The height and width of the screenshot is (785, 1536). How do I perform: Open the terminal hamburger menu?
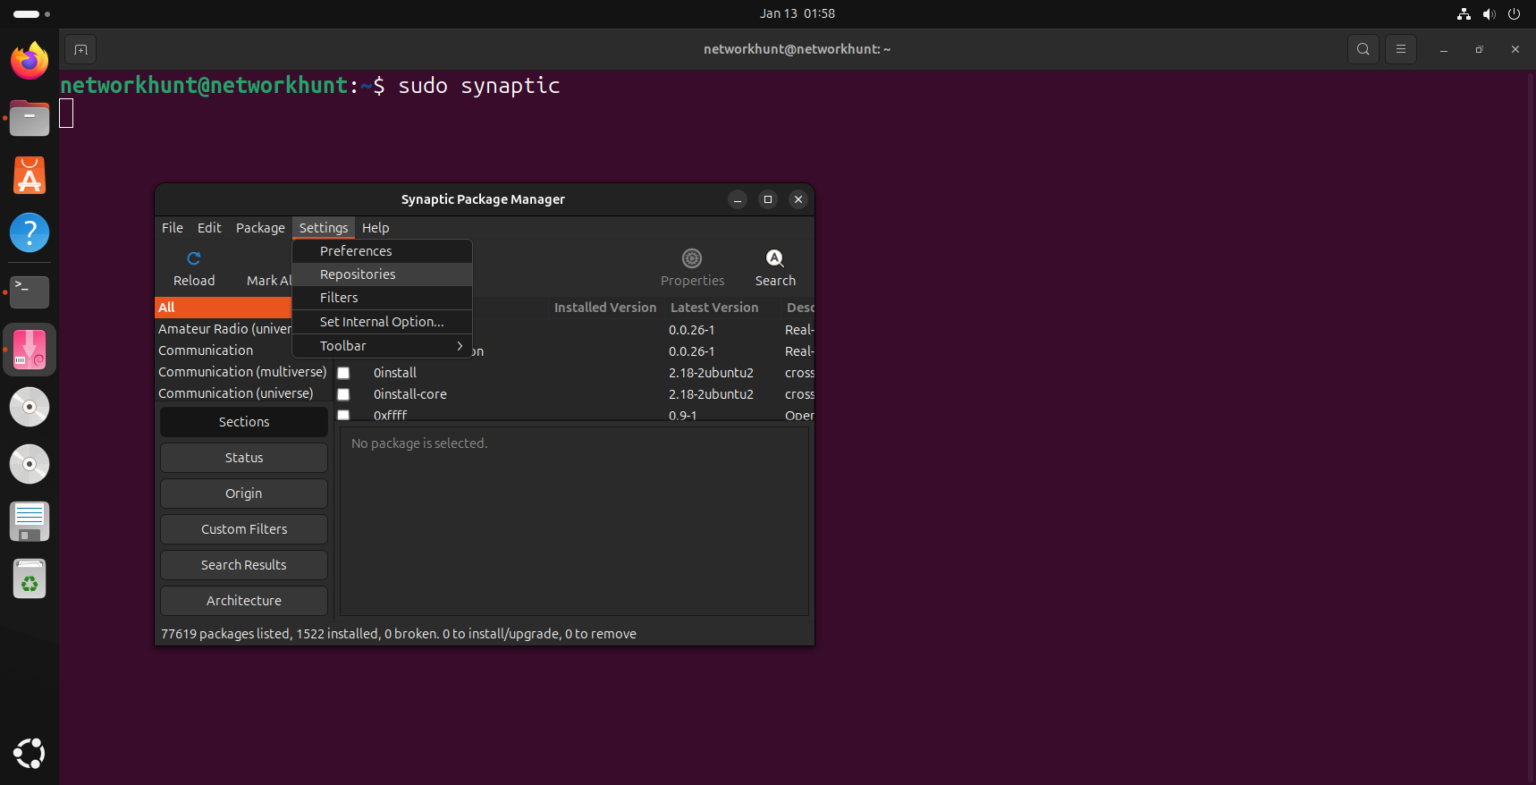click(x=1400, y=48)
